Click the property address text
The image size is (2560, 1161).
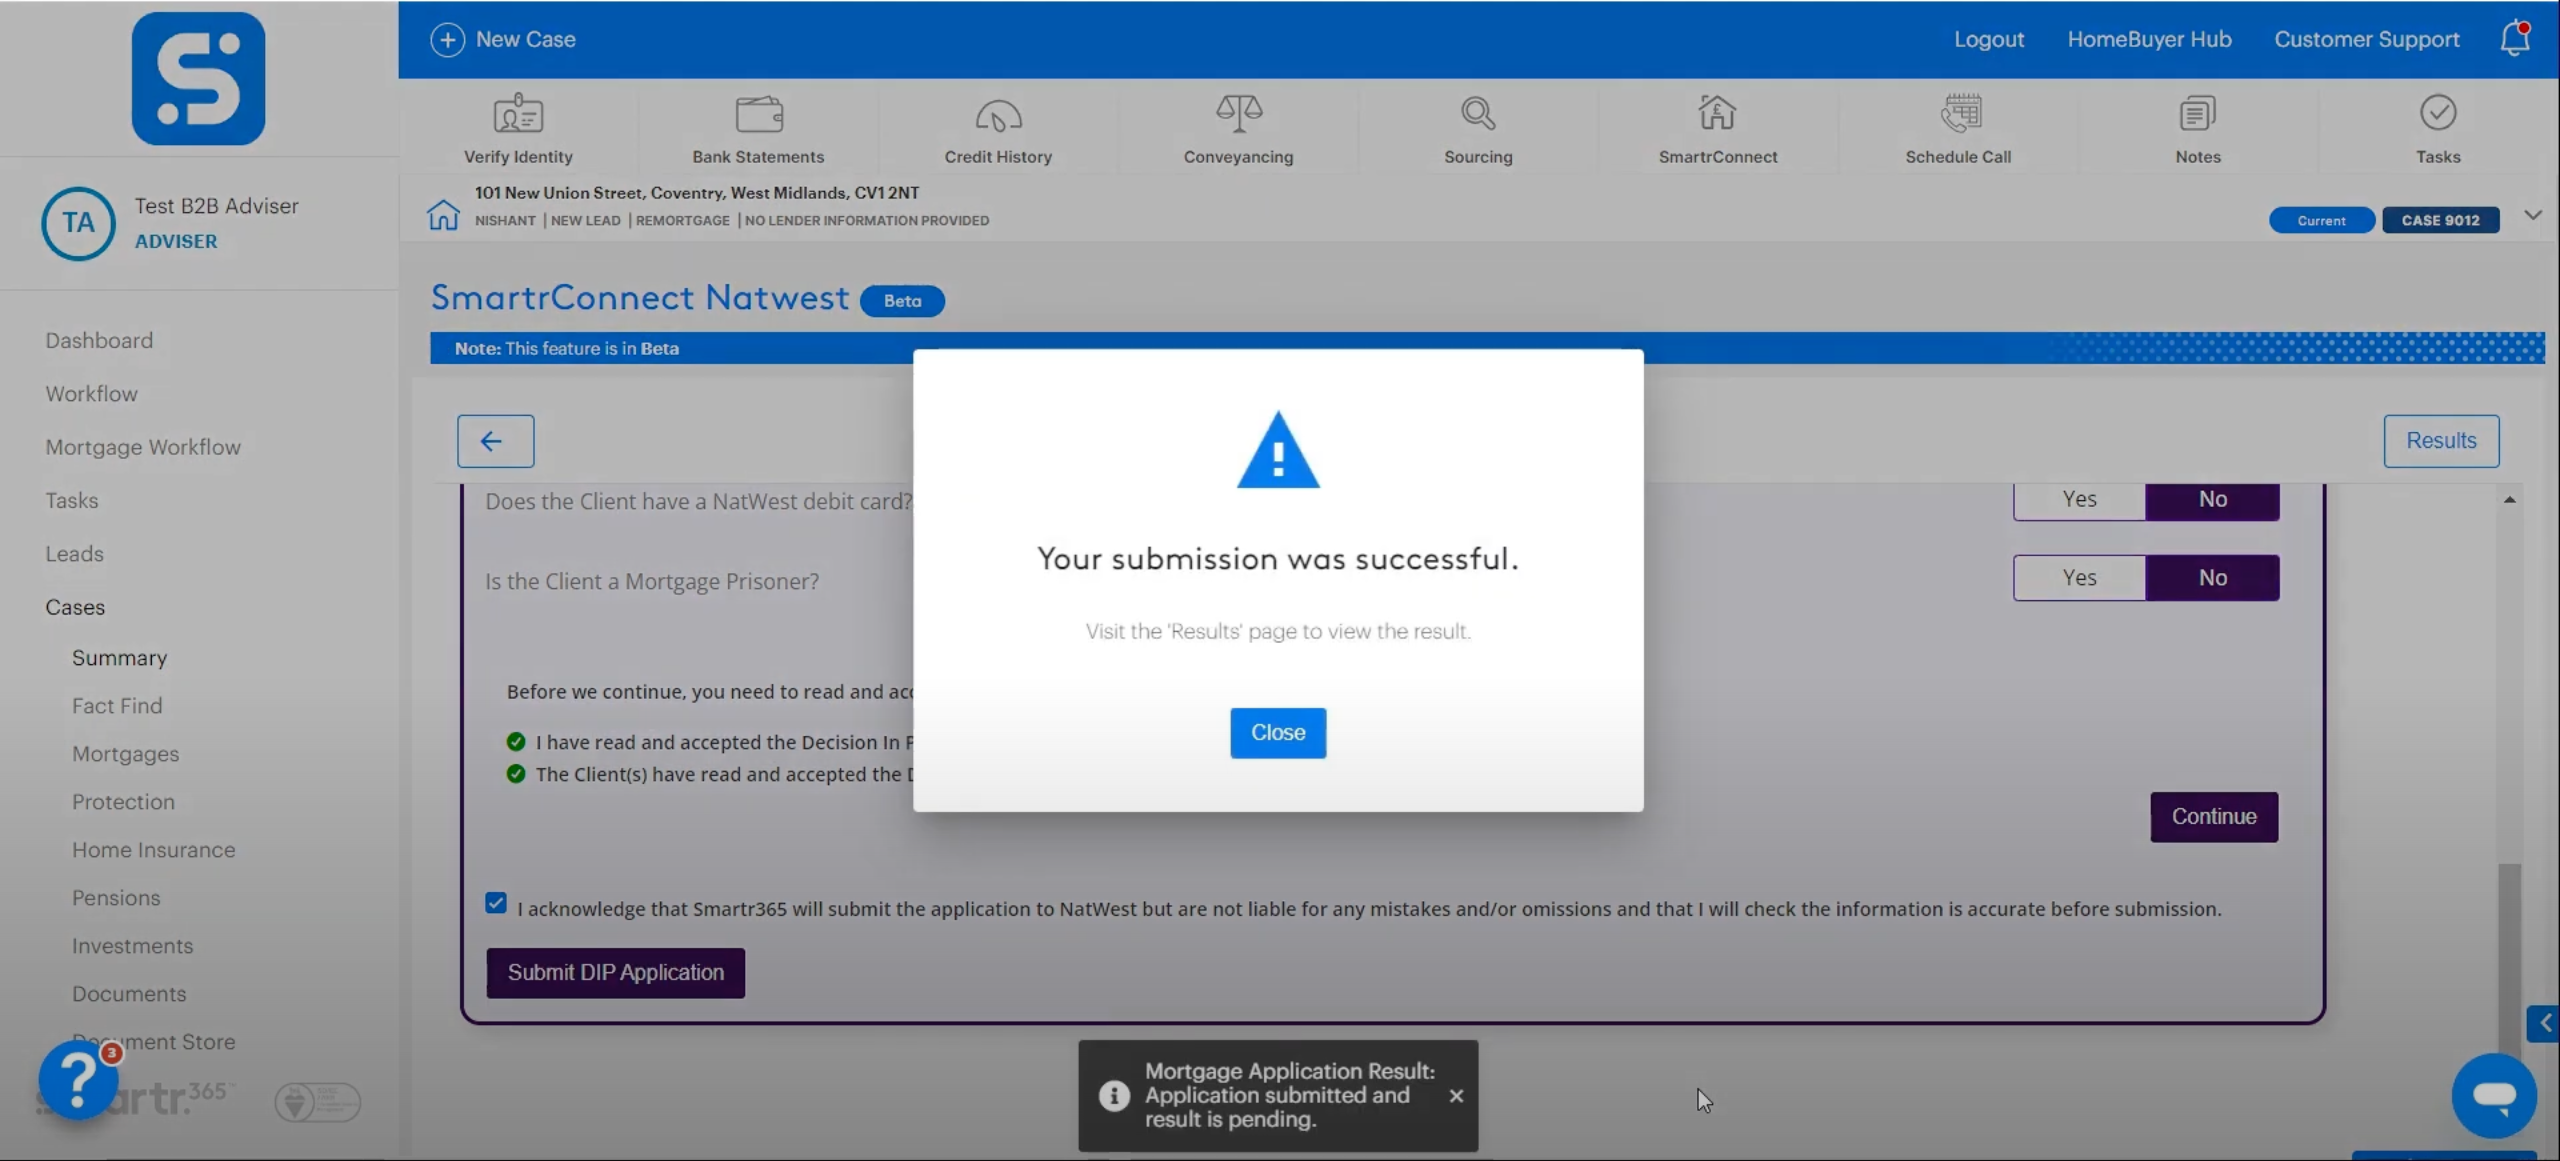tap(696, 193)
